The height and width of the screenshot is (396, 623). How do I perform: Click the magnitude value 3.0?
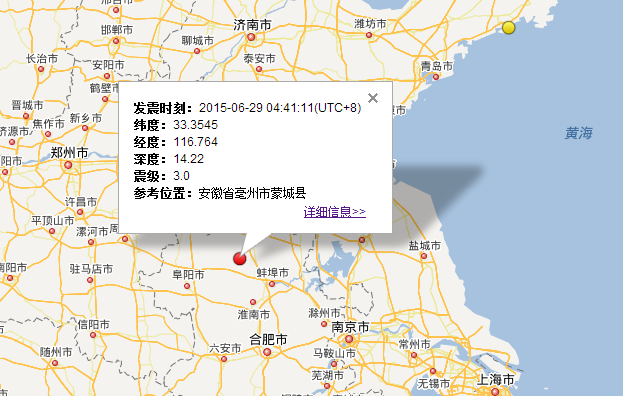(182, 176)
